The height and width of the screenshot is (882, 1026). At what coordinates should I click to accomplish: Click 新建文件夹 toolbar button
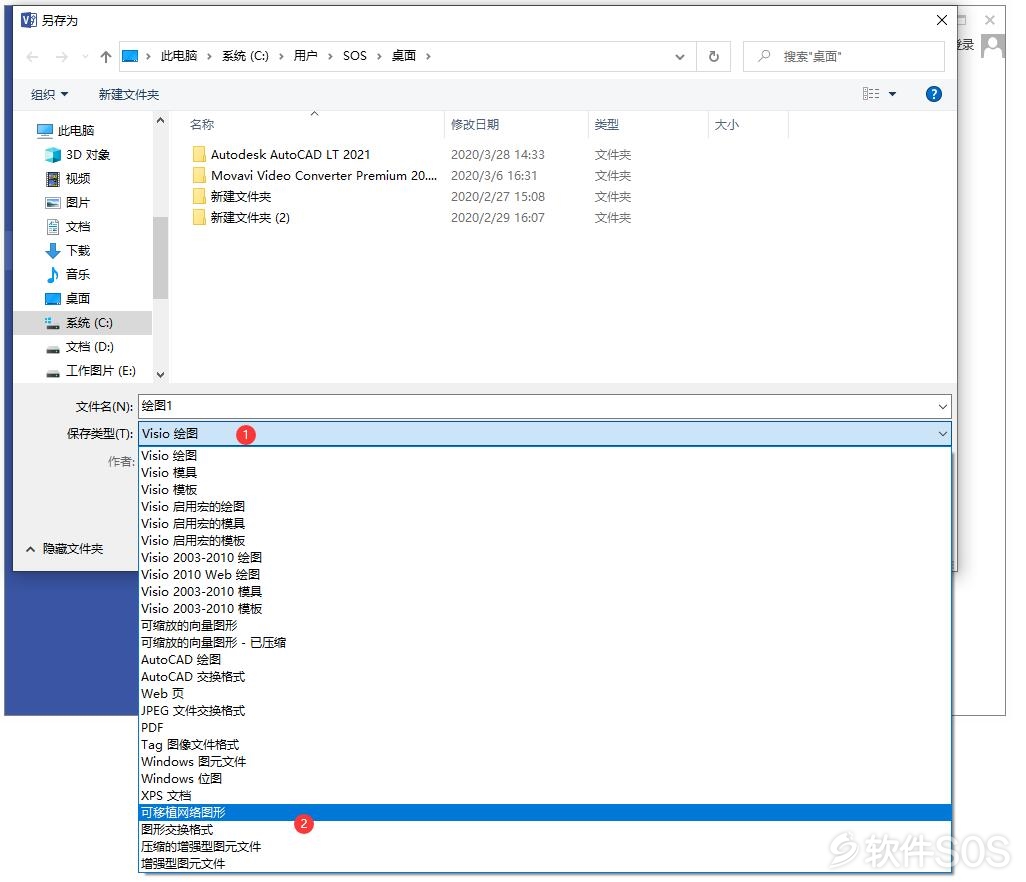tap(129, 94)
